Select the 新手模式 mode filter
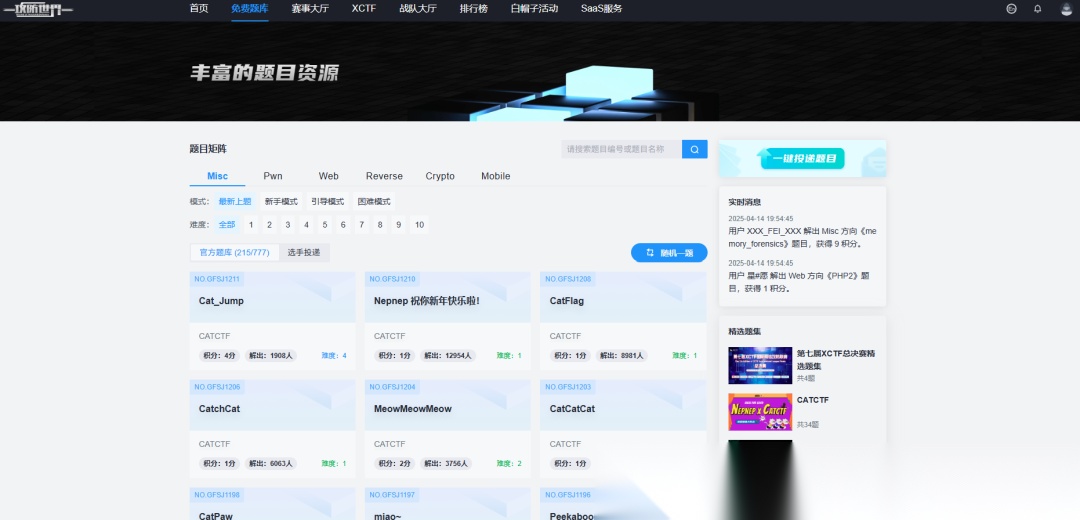 281,202
